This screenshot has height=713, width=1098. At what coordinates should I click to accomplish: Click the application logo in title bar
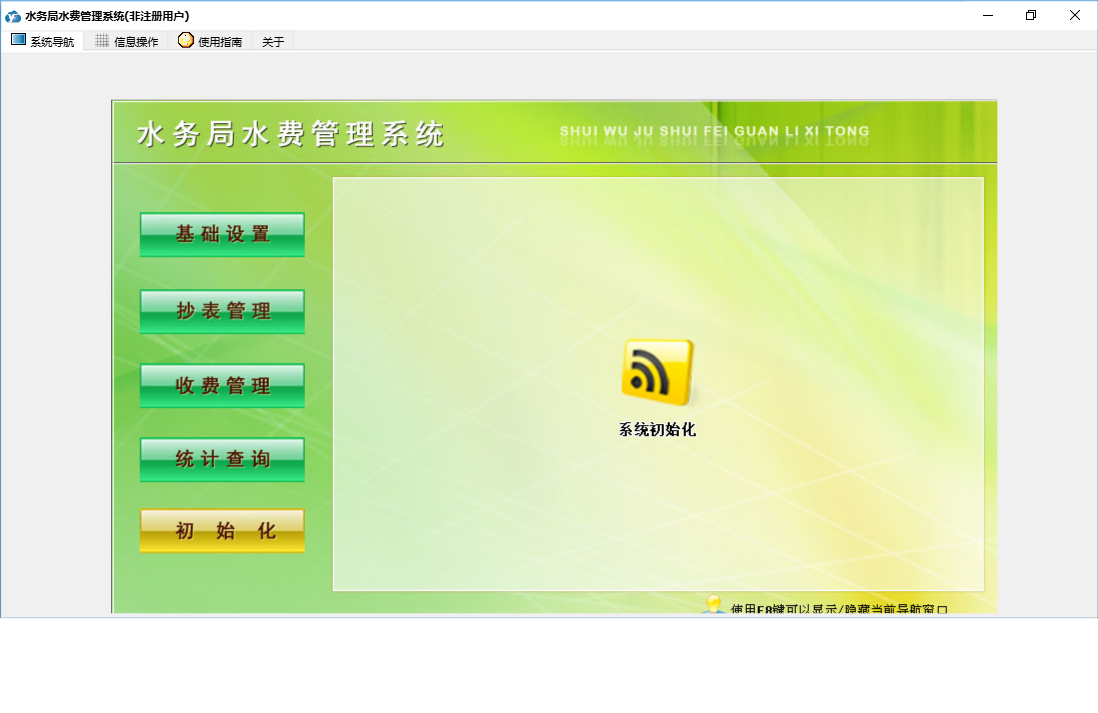click(x=13, y=15)
